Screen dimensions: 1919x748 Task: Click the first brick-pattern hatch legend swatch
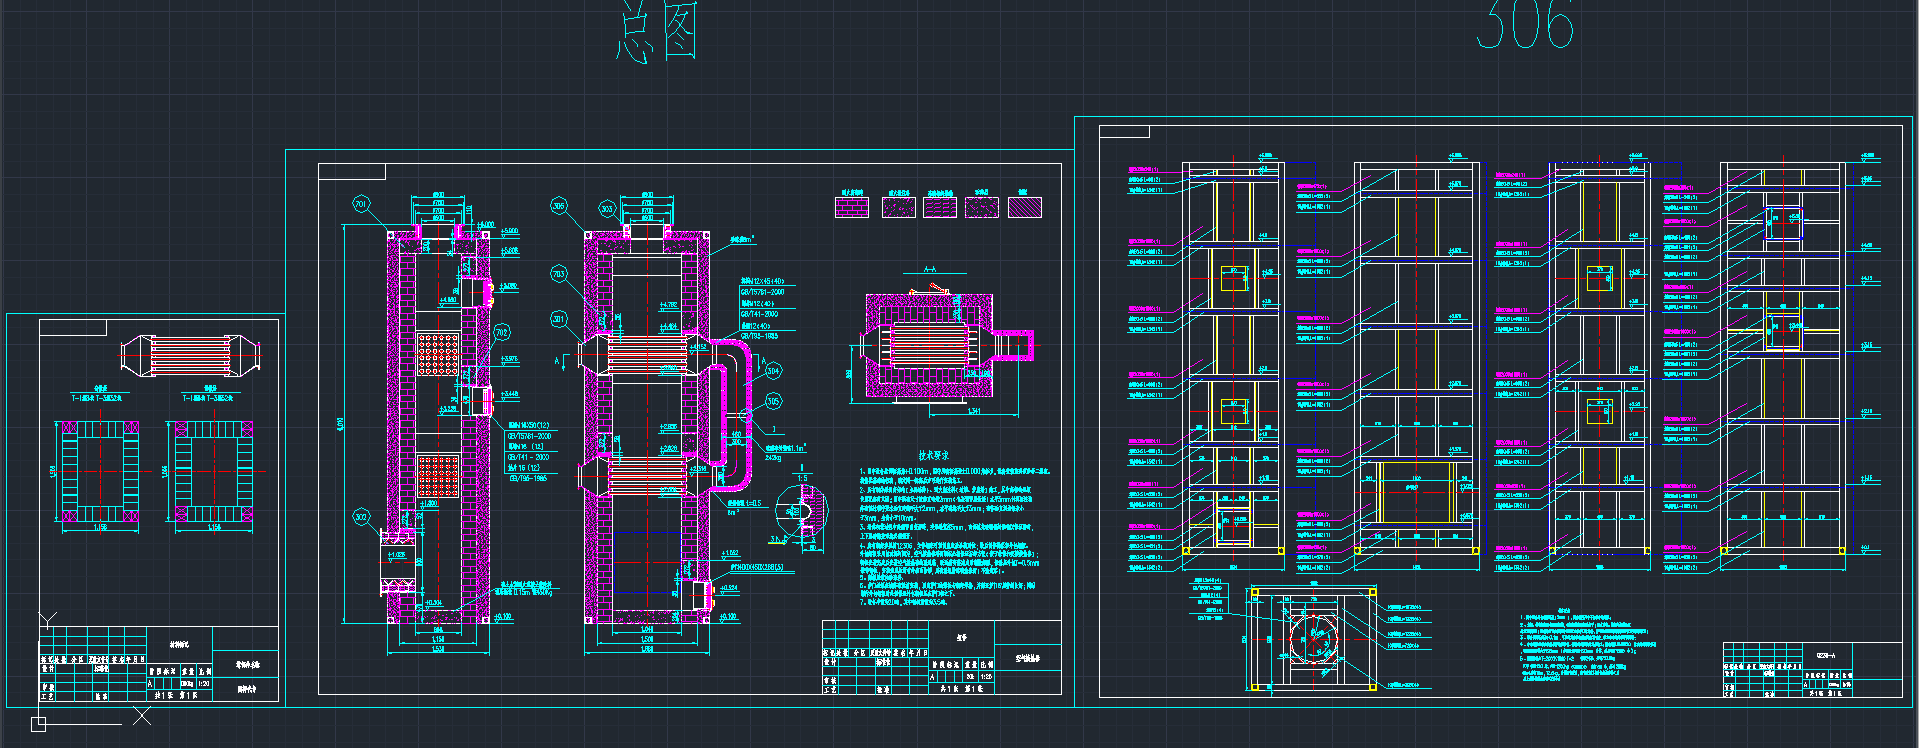point(851,207)
